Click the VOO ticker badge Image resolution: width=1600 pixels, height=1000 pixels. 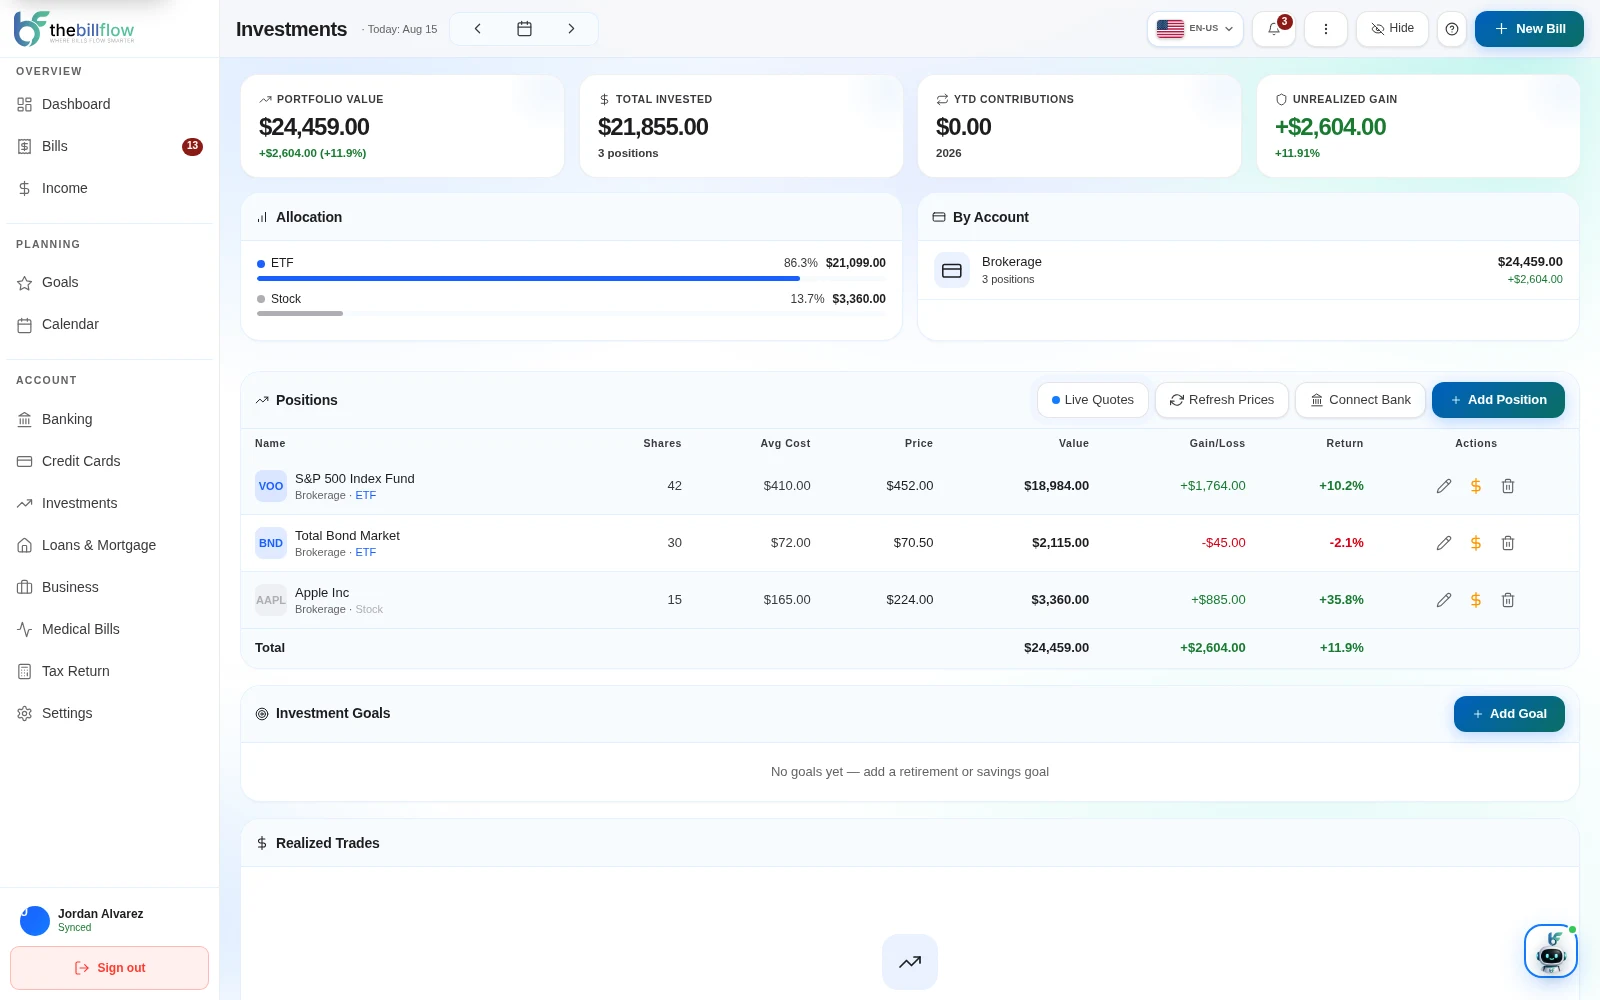[x=271, y=486]
